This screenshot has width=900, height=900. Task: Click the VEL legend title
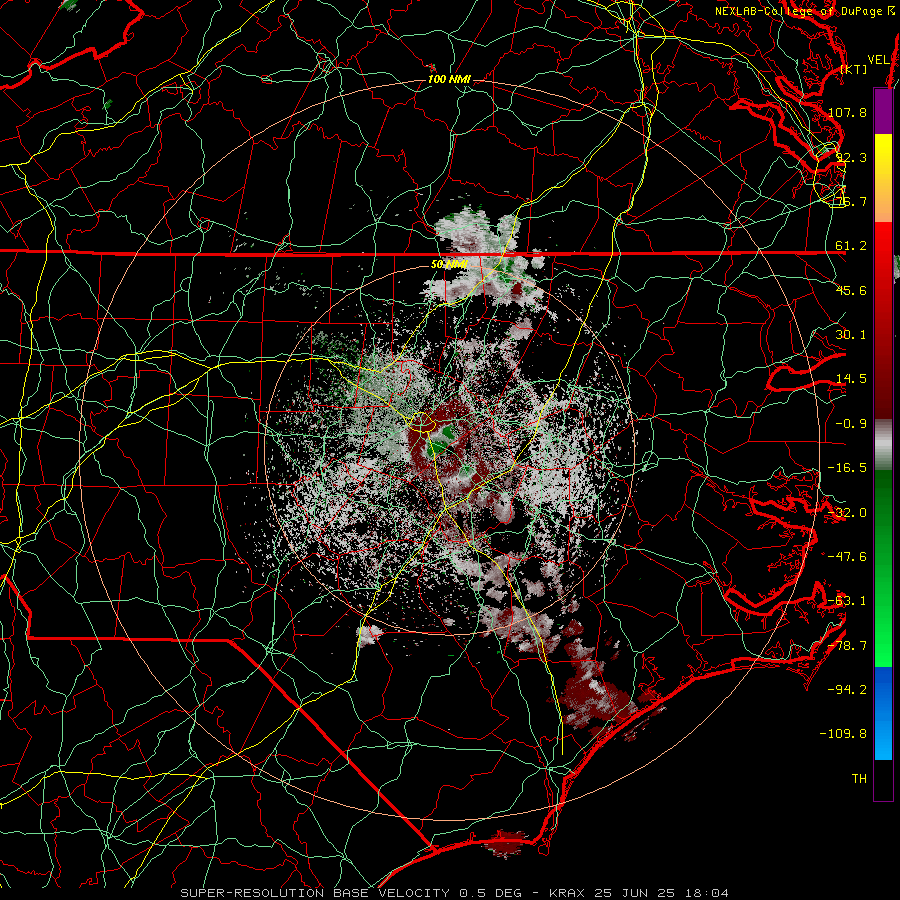(x=878, y=60)
